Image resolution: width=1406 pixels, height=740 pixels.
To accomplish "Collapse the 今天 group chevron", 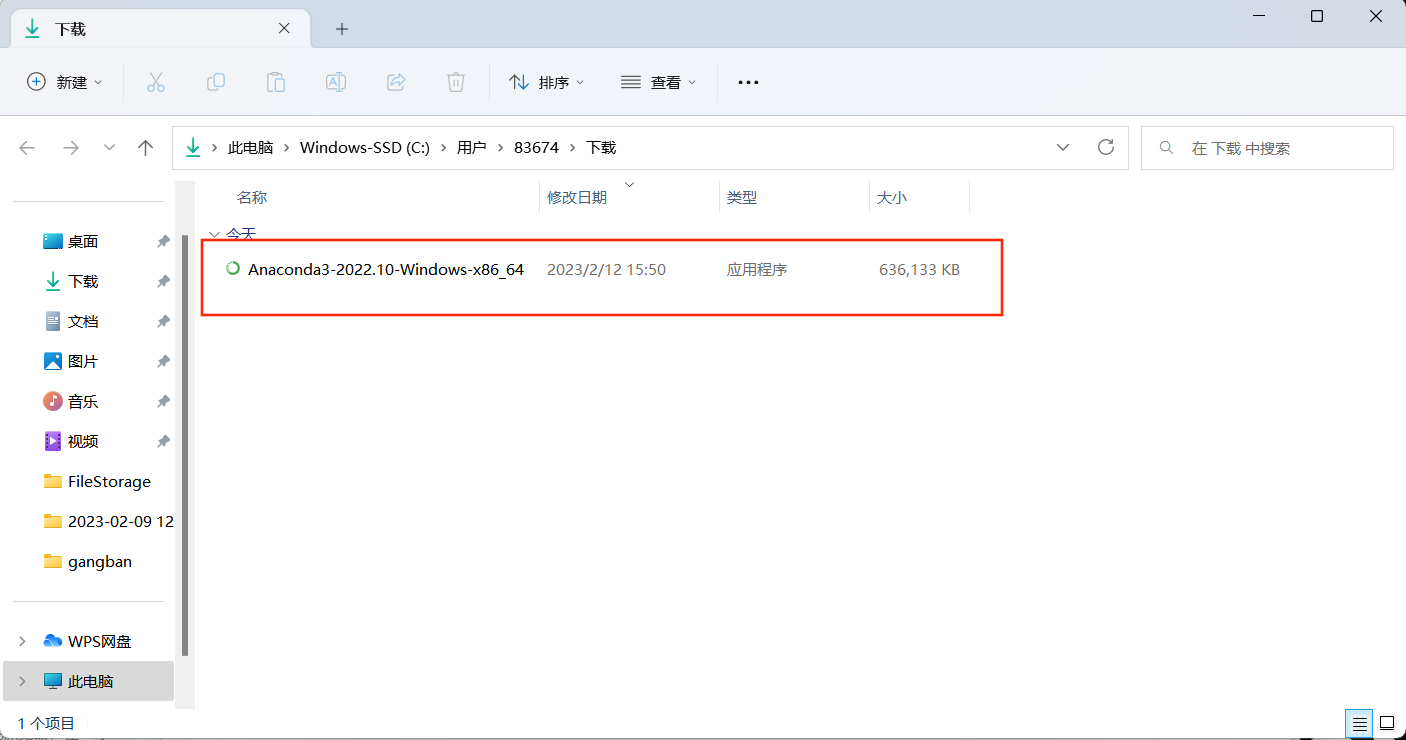I will coord(213,234).
